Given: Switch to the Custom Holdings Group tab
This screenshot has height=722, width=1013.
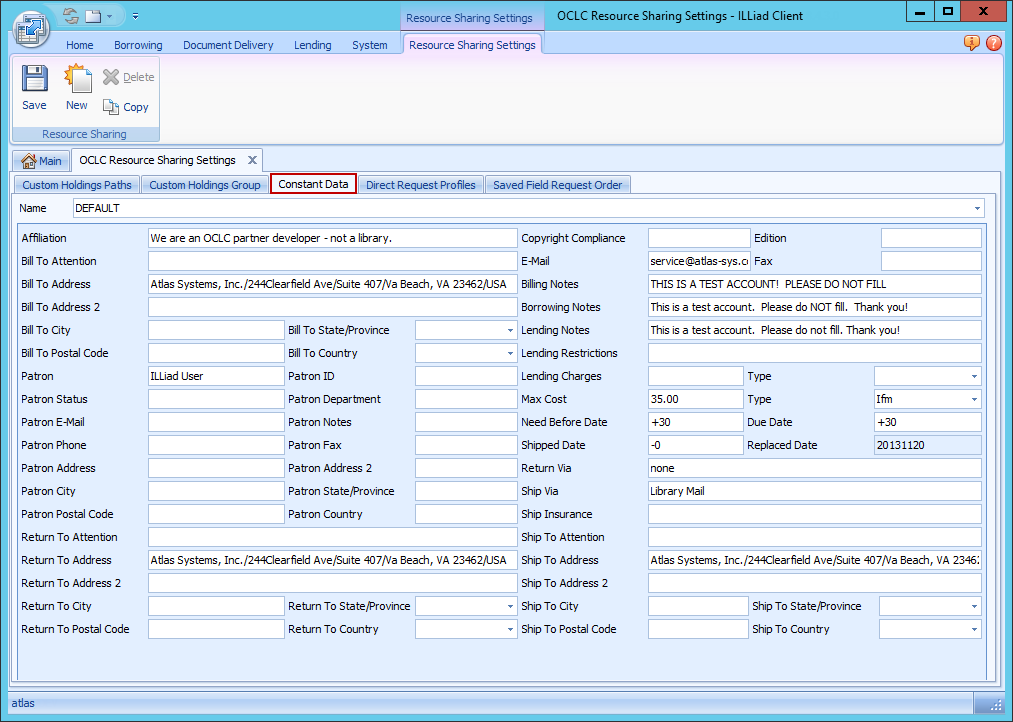Looking at the screenshot, I should 204,184.
